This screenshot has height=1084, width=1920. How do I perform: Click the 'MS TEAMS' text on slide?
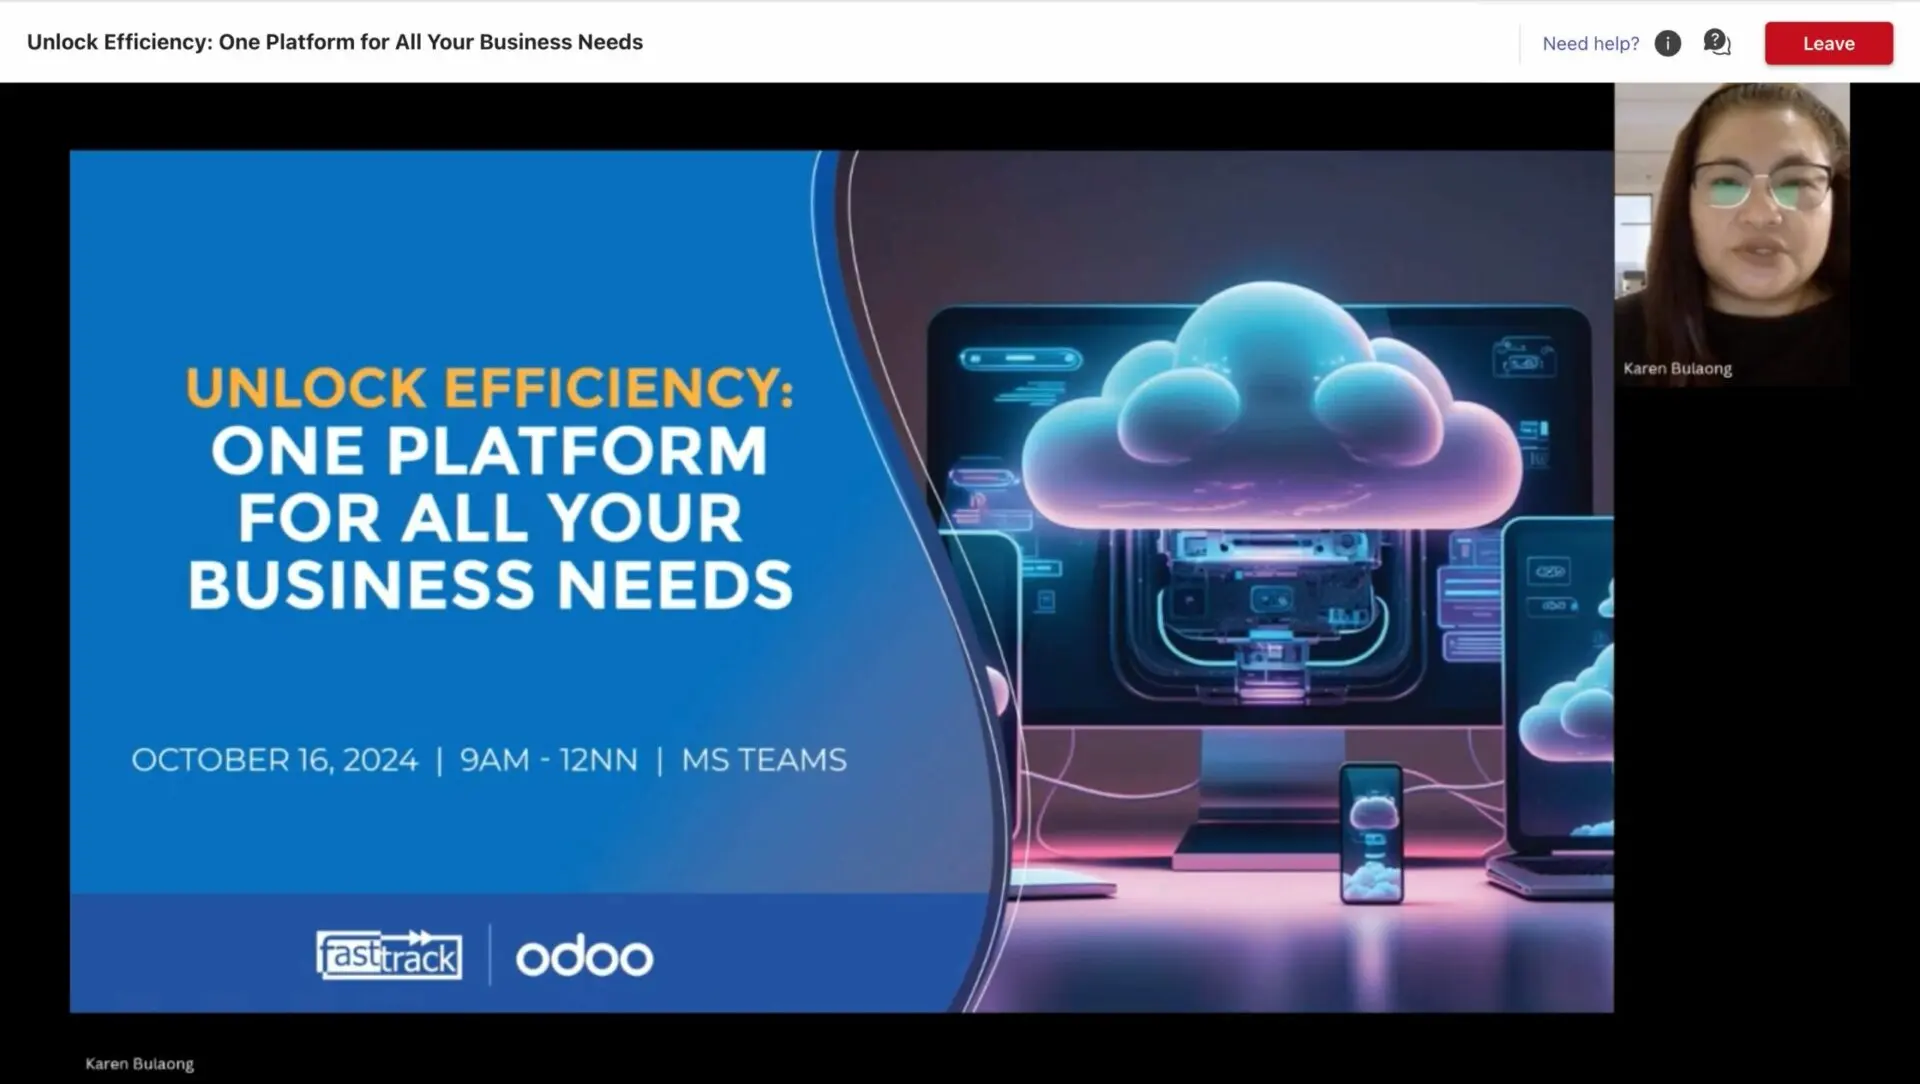pos(764,760)
